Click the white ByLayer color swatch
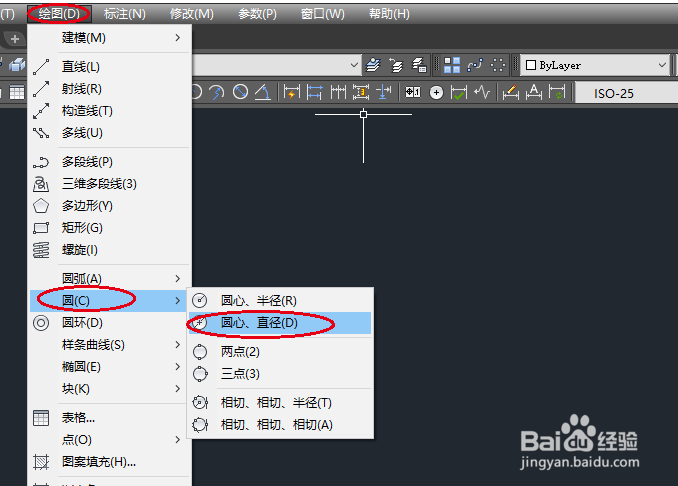This screenshot has height=486, width=678. coord(531,65)
